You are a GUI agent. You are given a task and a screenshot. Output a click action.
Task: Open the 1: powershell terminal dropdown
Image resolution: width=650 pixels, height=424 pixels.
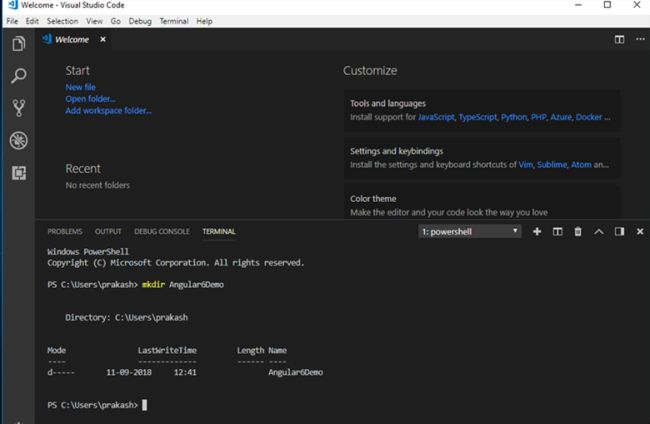[469, 232]
